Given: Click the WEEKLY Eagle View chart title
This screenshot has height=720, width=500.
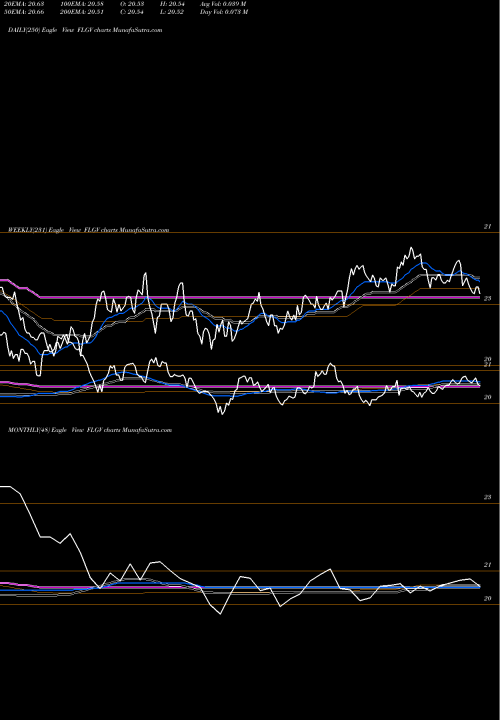Looking at the screenshot, I should (89, 230).
